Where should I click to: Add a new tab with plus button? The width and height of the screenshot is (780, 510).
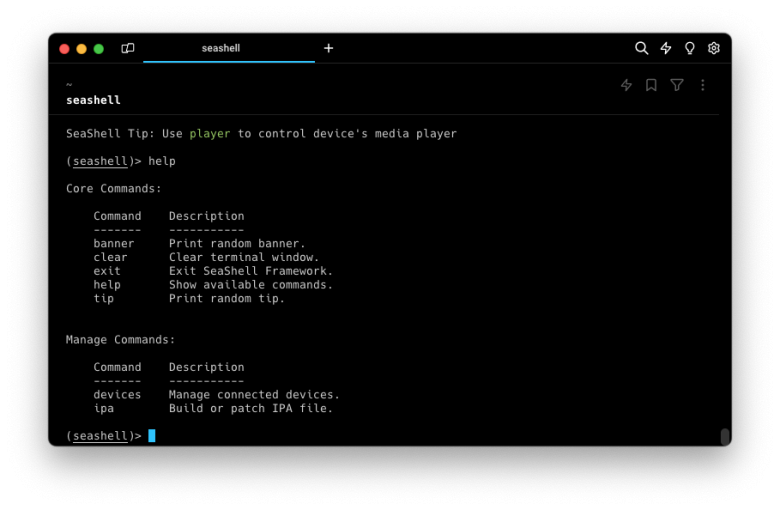tap(328, 48)
